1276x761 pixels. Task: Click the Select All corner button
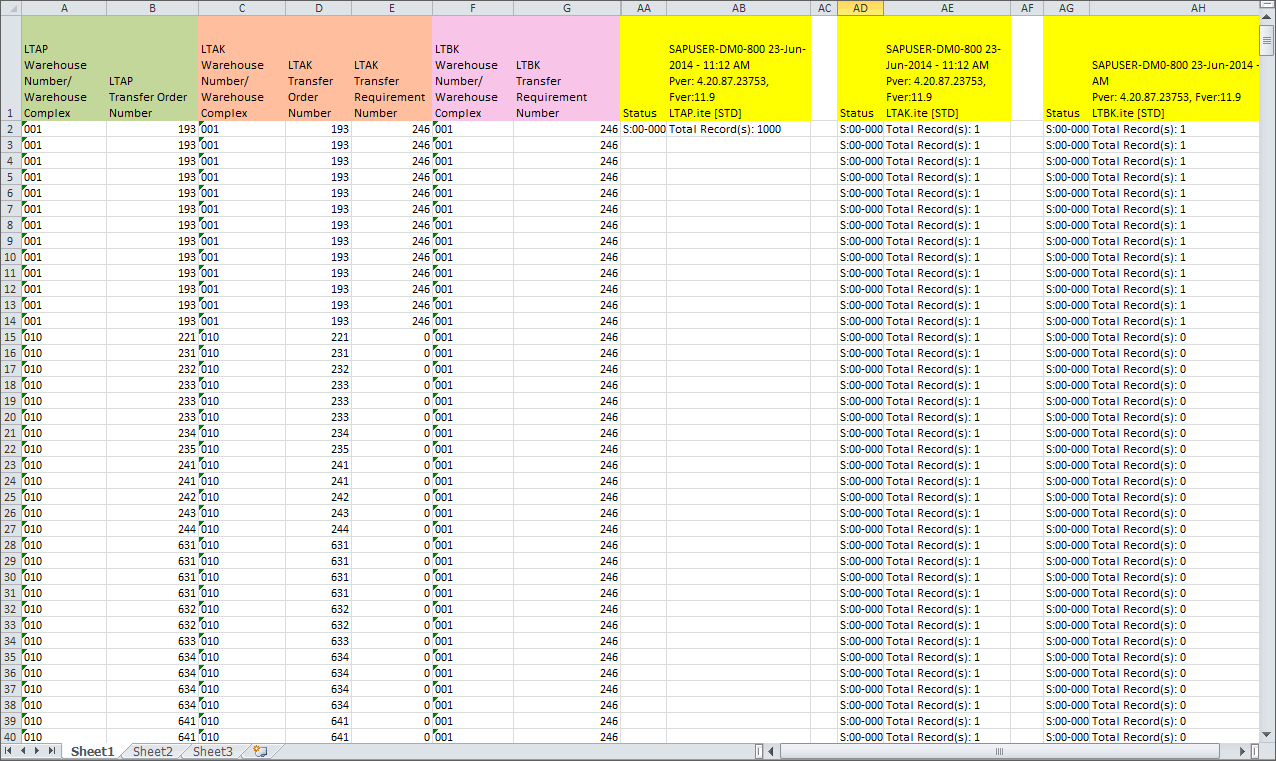point(9,8)
